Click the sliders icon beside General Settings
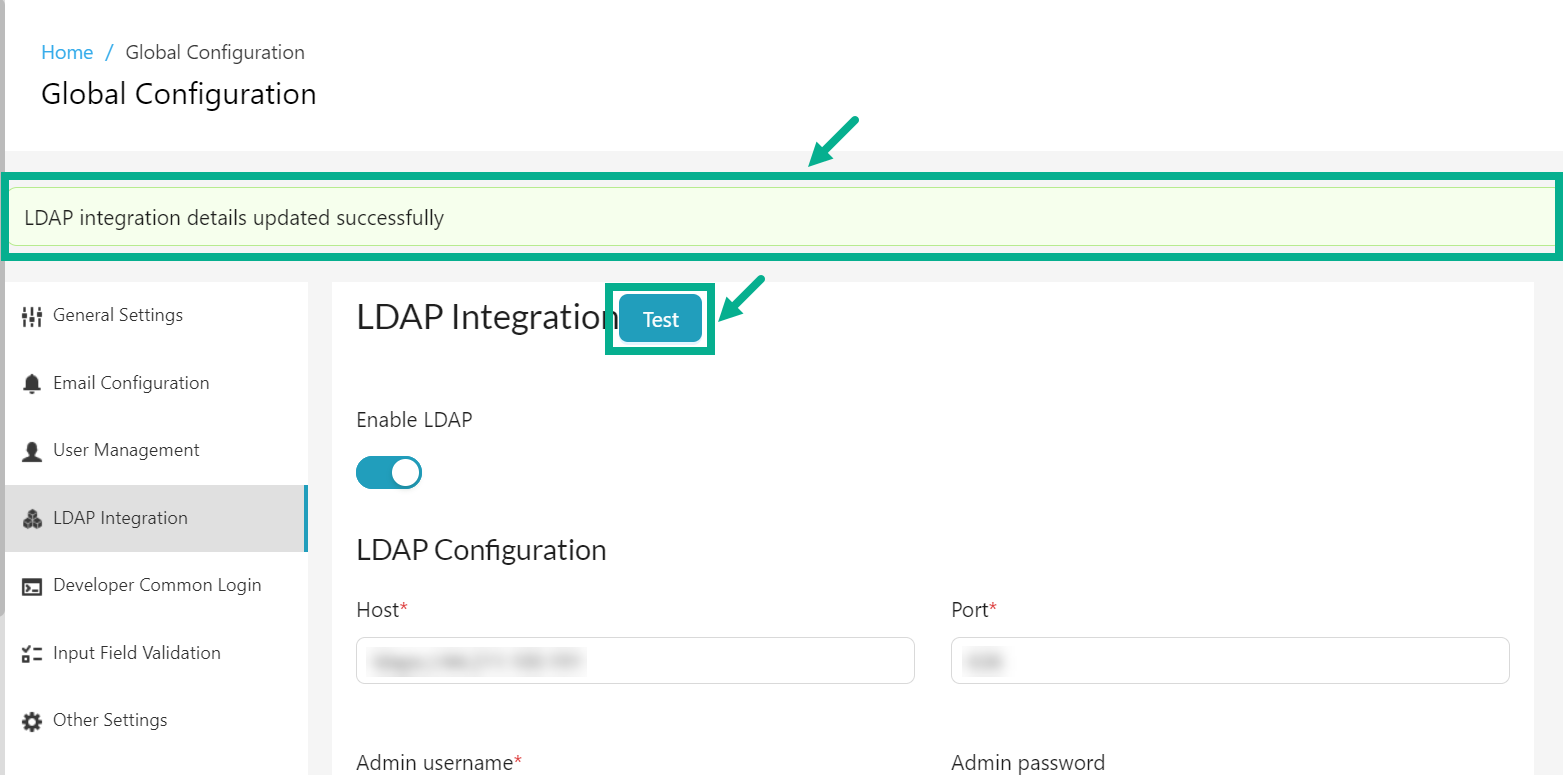The image size is (1563, 775). pyautogui.click(x=33, y=315)
